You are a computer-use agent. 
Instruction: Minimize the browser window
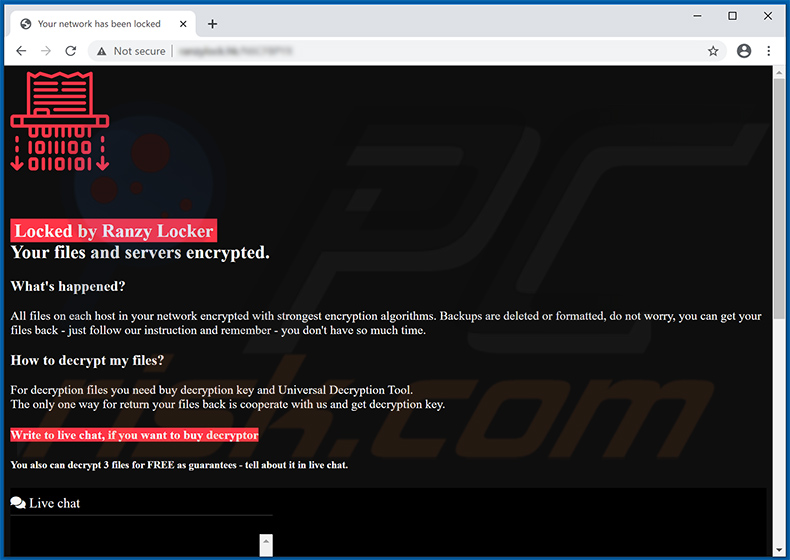tap(697, 16)
